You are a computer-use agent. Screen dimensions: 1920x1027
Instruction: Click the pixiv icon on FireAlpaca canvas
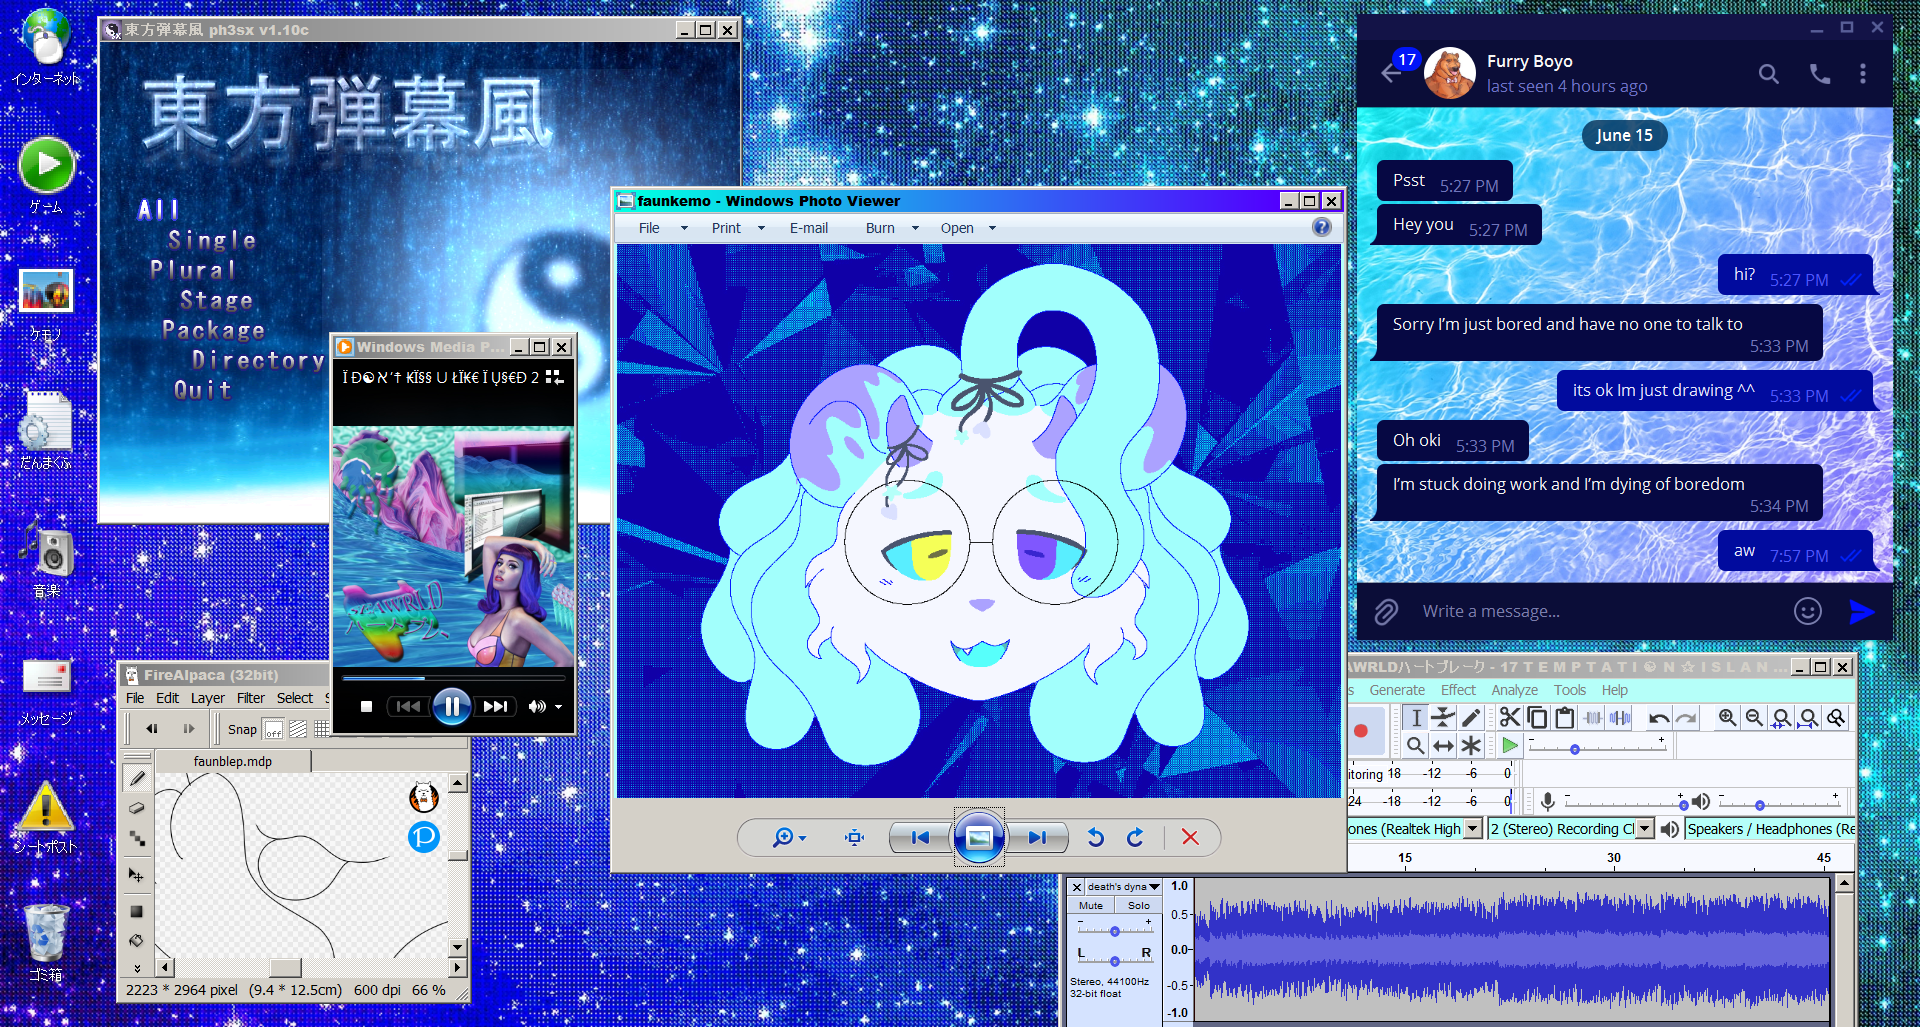click(x=424, y=836)
